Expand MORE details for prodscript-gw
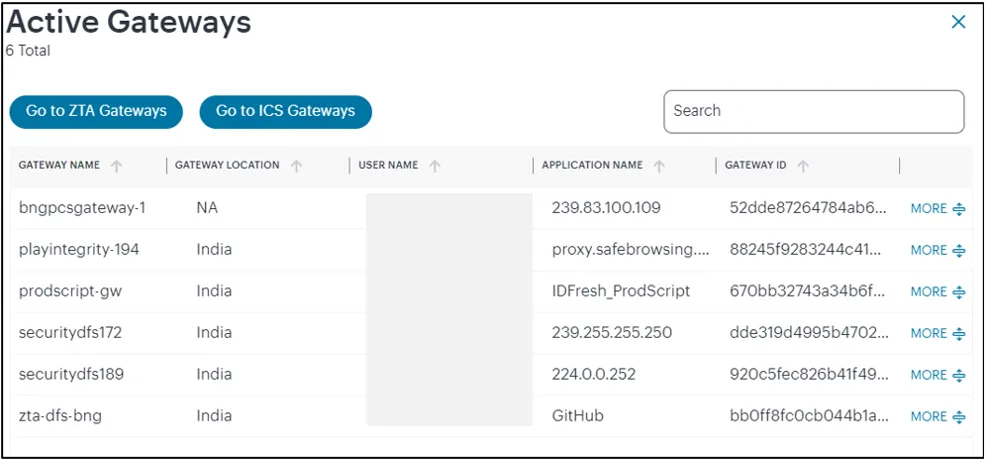 point(937,291)
